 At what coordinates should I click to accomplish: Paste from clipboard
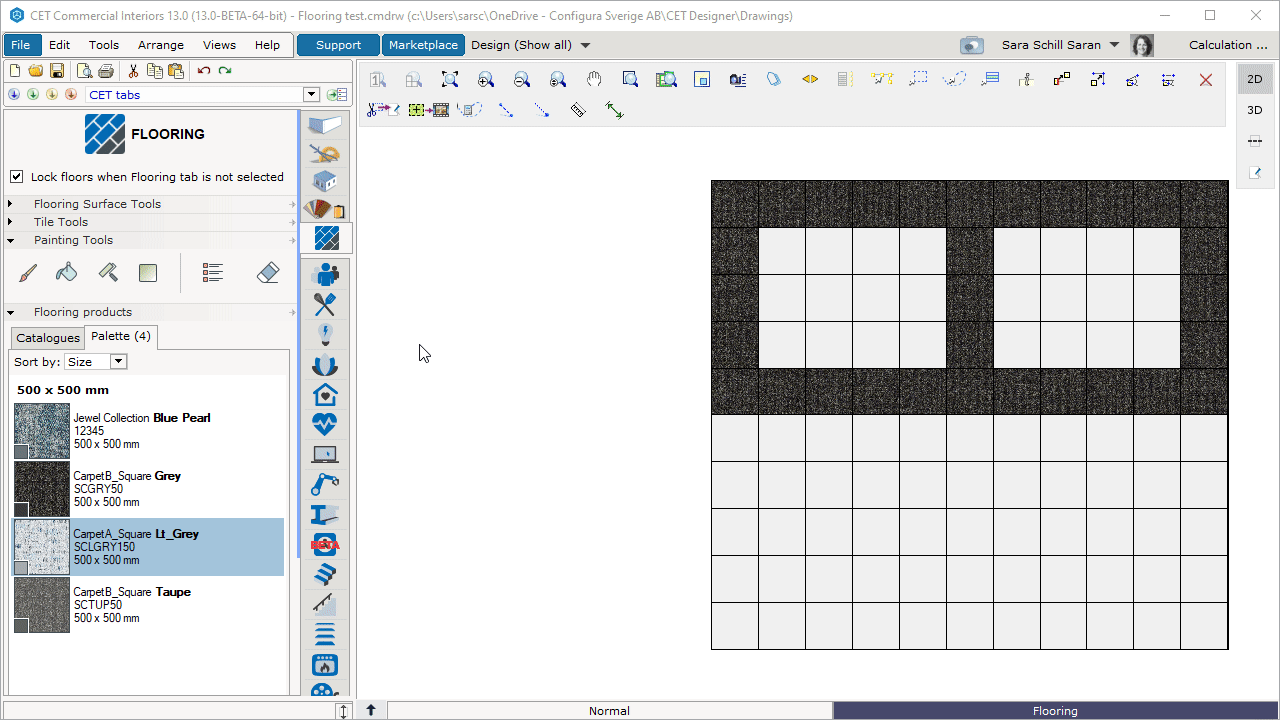(176, 71)
